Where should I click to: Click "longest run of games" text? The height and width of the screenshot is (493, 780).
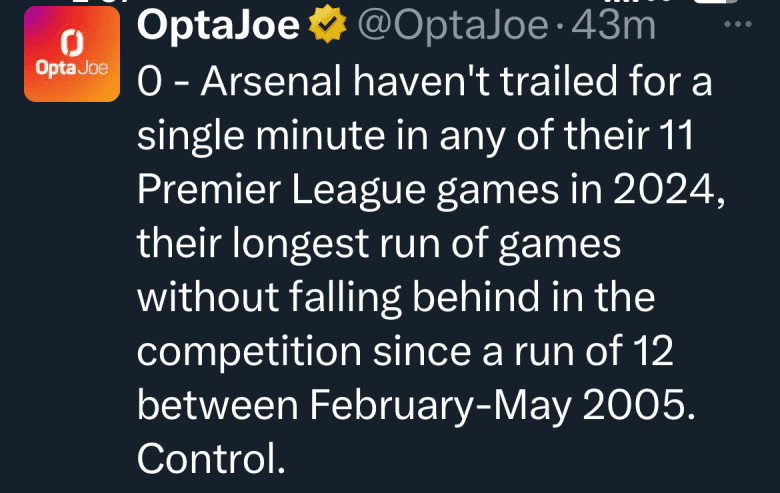tap(417, 243)
